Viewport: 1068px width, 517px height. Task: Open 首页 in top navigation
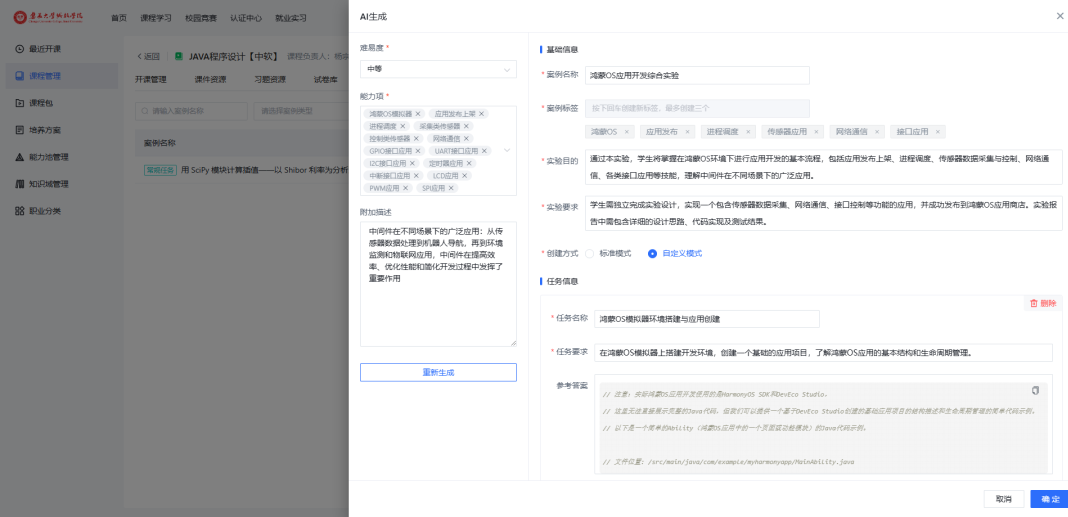tap(119, 18)
